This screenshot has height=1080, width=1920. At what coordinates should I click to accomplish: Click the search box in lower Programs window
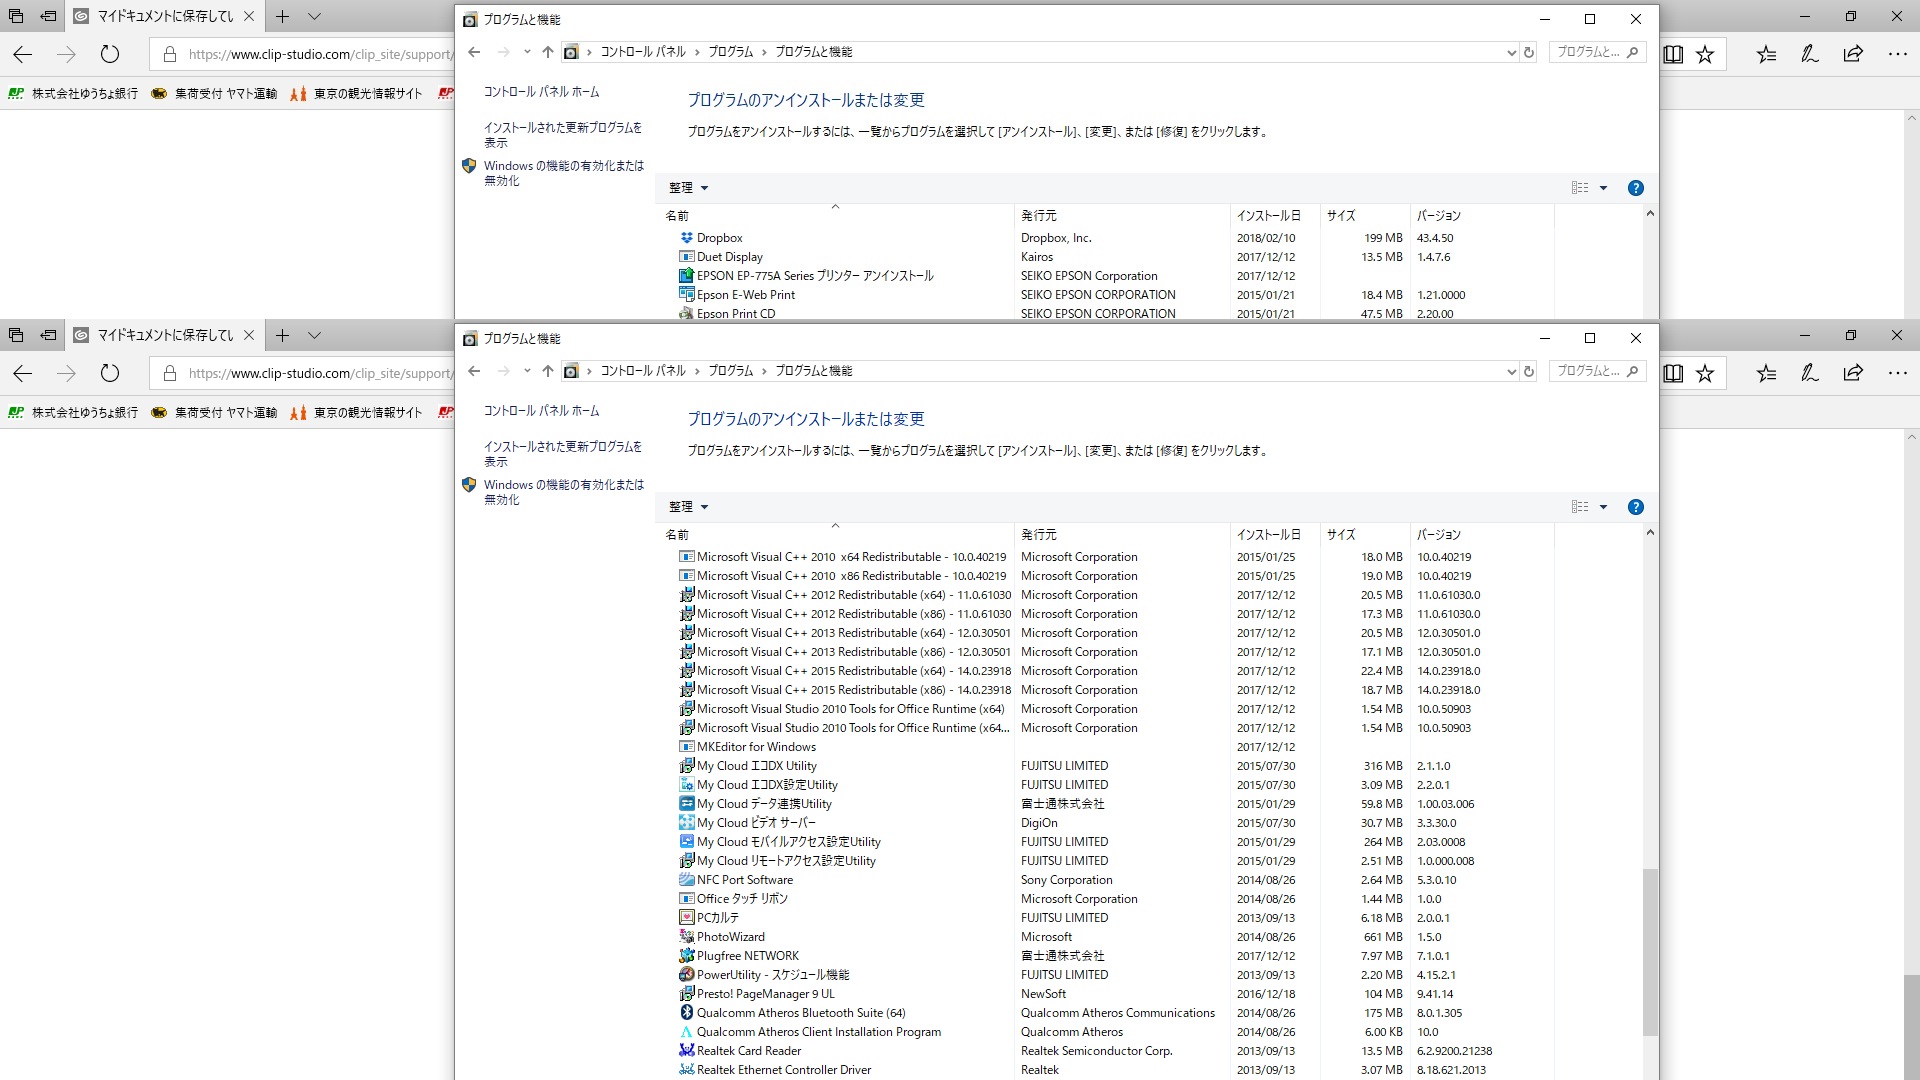coord(1588,371)
